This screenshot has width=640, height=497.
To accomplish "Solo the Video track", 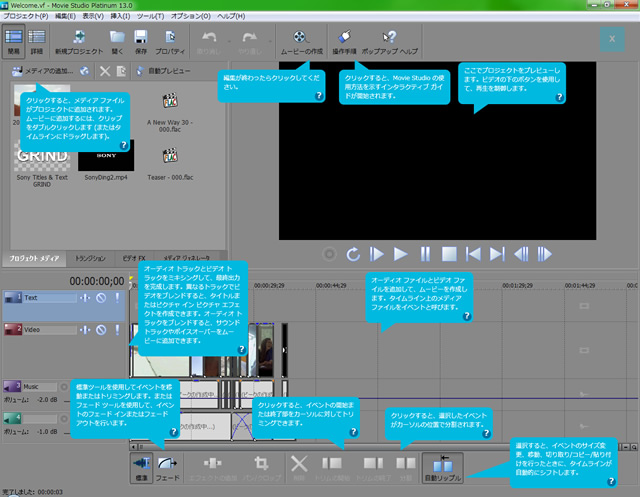I will tap(117, 330).
